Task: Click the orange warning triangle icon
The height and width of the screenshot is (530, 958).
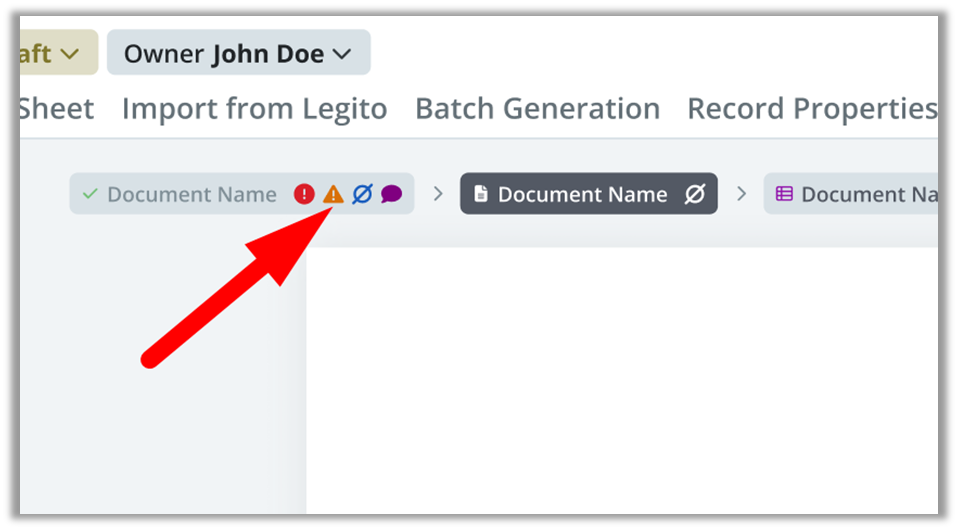Action: click(x=333, y=194)
